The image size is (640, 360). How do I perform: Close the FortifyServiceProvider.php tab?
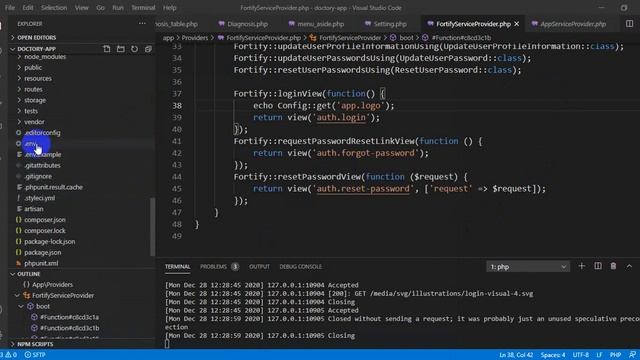(x=517, y=24)
